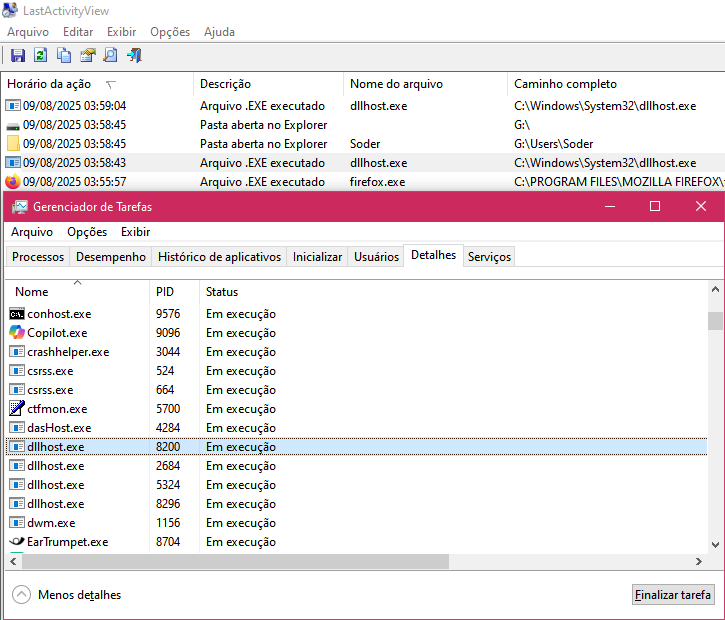This screenshot has width=725, height=620.
Task: Select the Detalhes tab
Action: (433, 255)
